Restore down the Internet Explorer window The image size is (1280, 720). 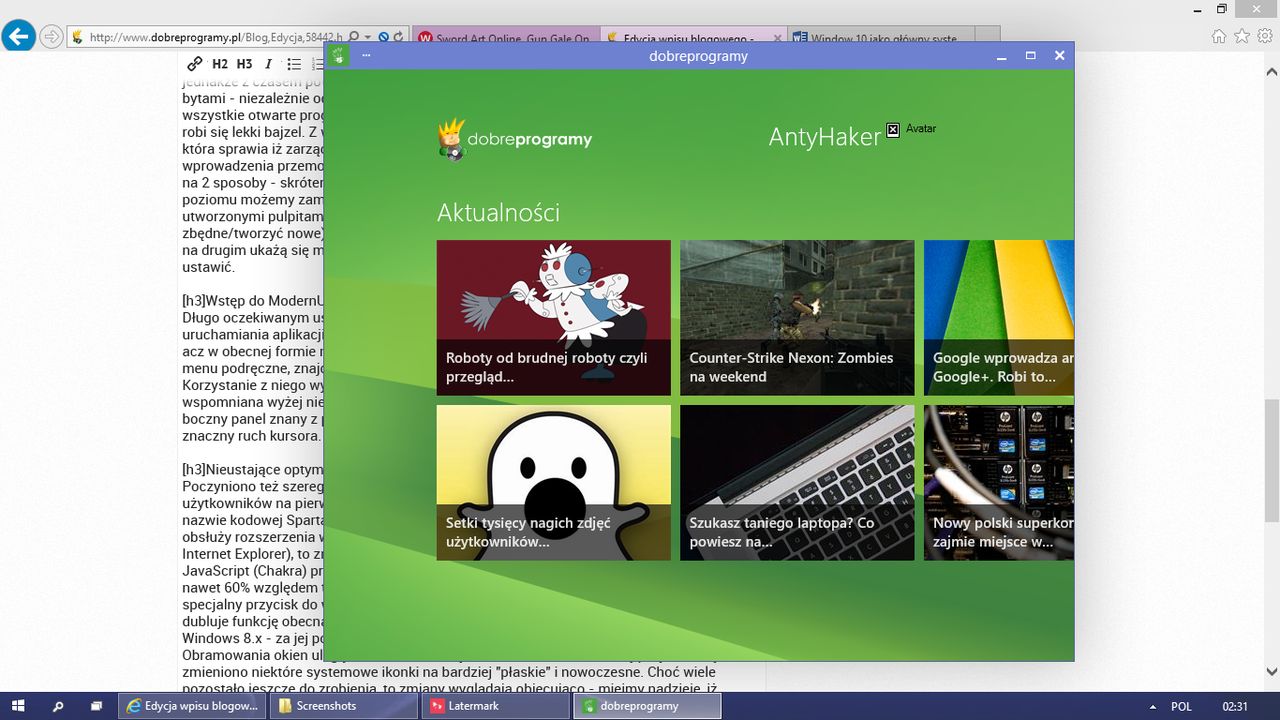pyautogui.click(x=1221, y=9)
